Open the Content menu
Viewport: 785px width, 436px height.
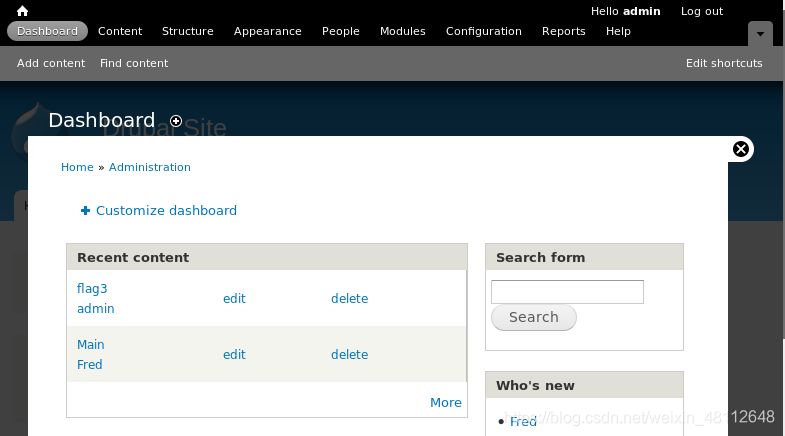120,31
